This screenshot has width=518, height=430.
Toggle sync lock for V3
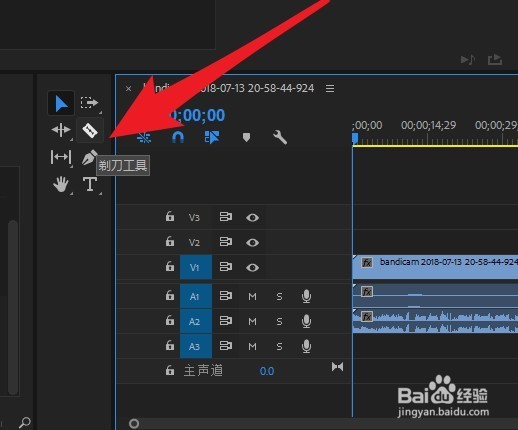point(226,217)
